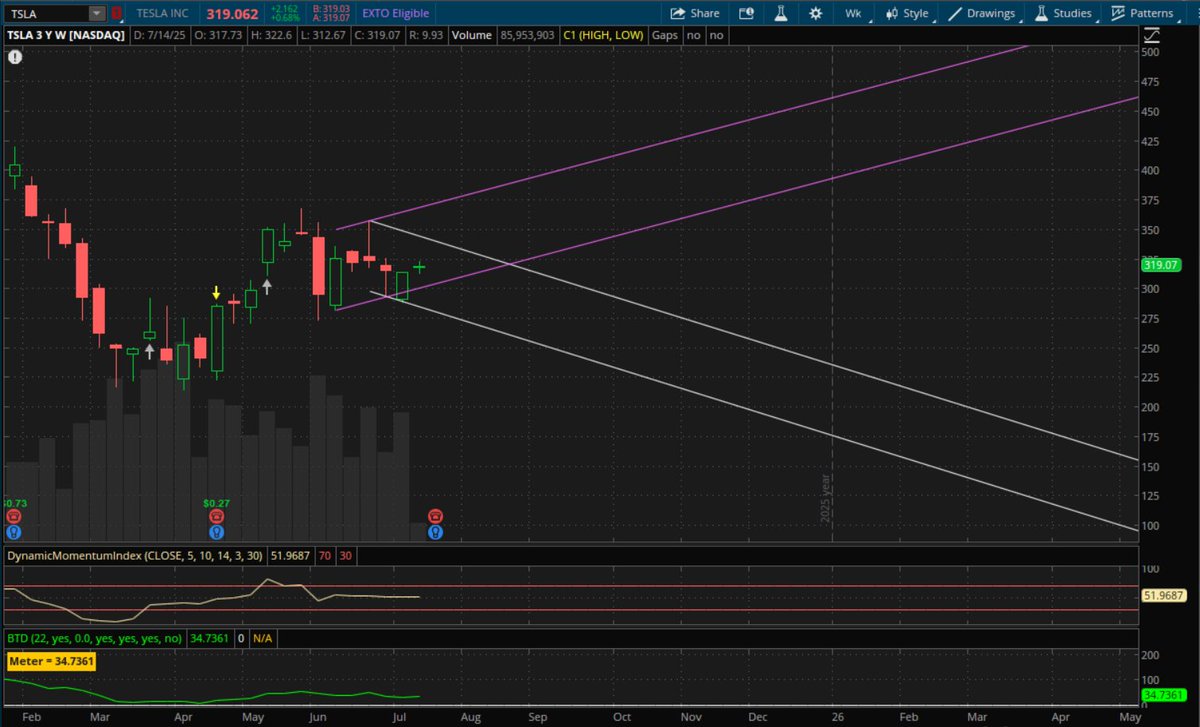This screenshot has width=1200, height=727.
Task: Click the Volume label in header
Action: pyautogui.click(x=471, y=35)
